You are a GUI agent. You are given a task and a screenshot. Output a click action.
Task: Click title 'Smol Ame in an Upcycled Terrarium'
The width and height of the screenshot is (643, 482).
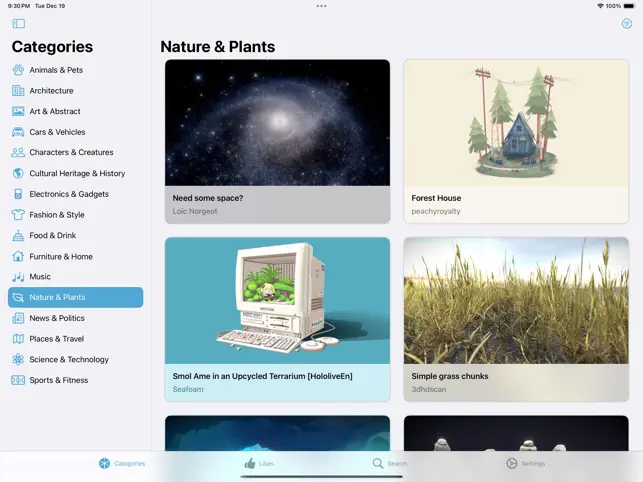click(262, 376)
